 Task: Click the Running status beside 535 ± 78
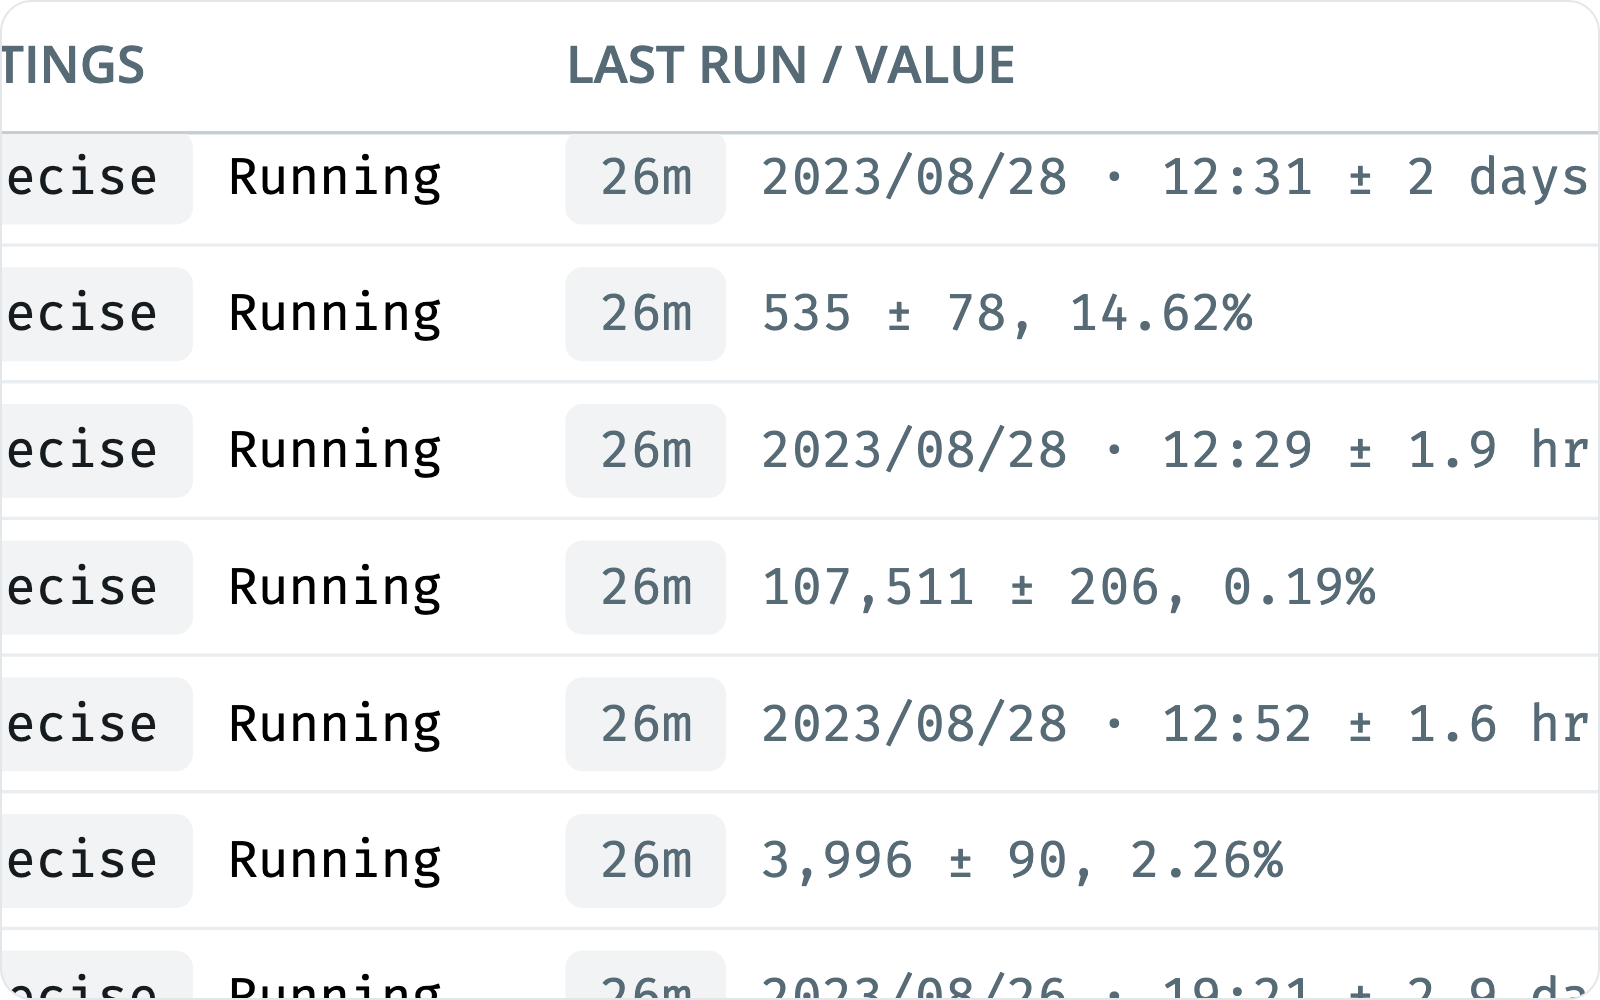[334, 313]
